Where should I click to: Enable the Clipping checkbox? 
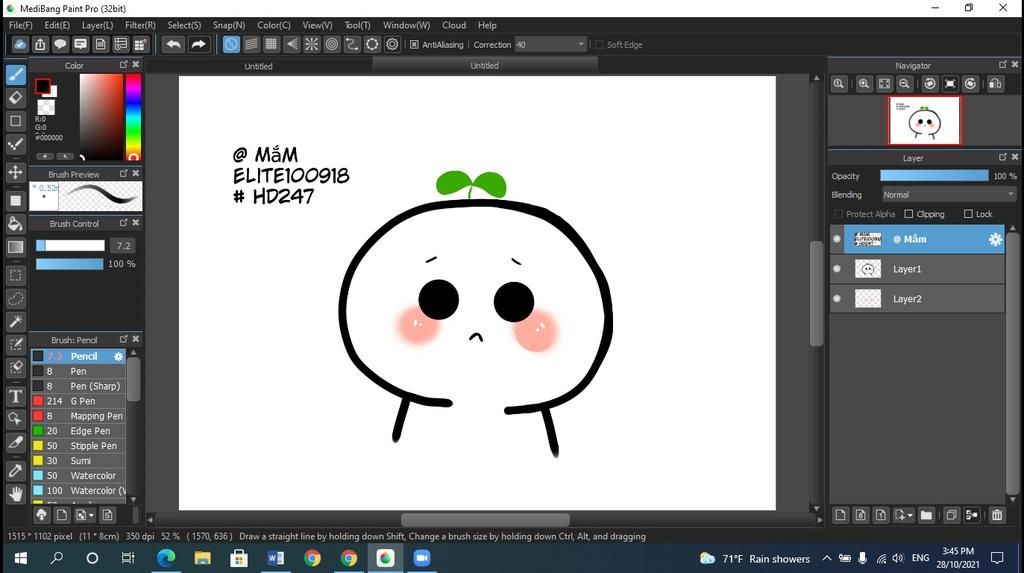(x=908, y=214)
